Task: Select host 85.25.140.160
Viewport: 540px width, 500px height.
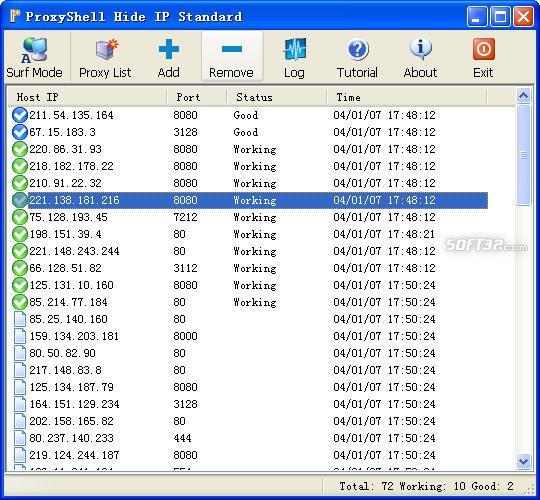Action: tap(68, 319)
